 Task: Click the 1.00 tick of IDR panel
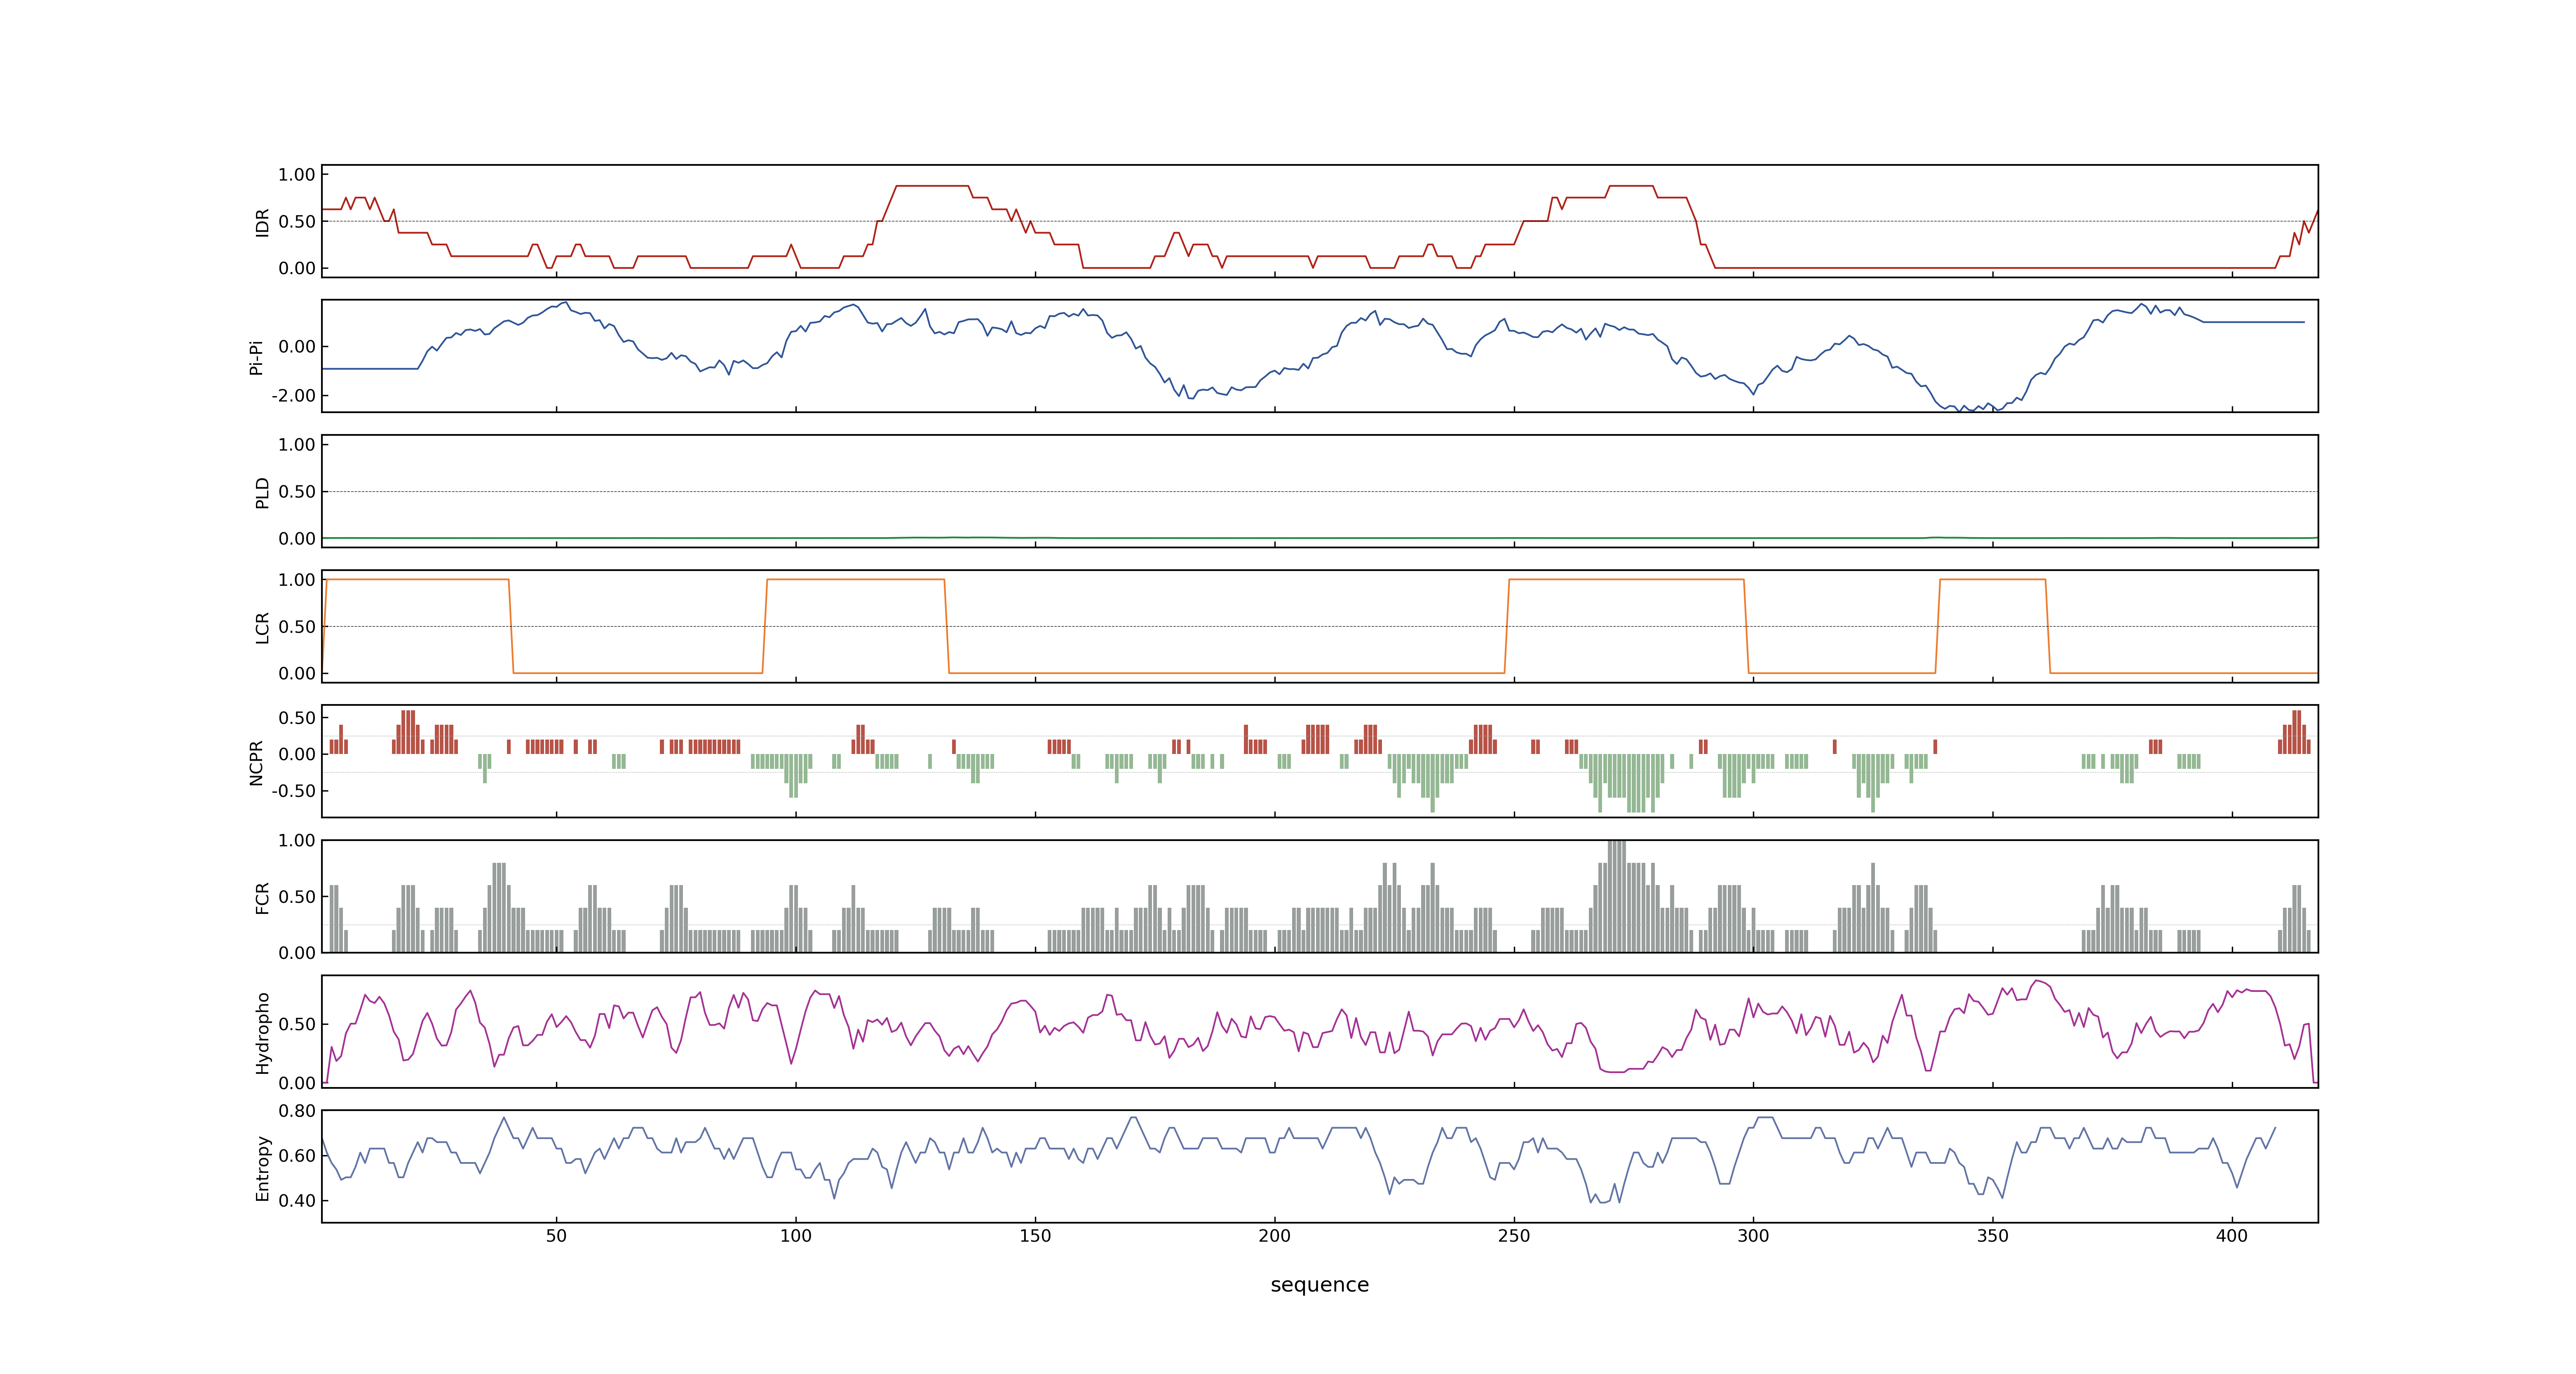297,175
